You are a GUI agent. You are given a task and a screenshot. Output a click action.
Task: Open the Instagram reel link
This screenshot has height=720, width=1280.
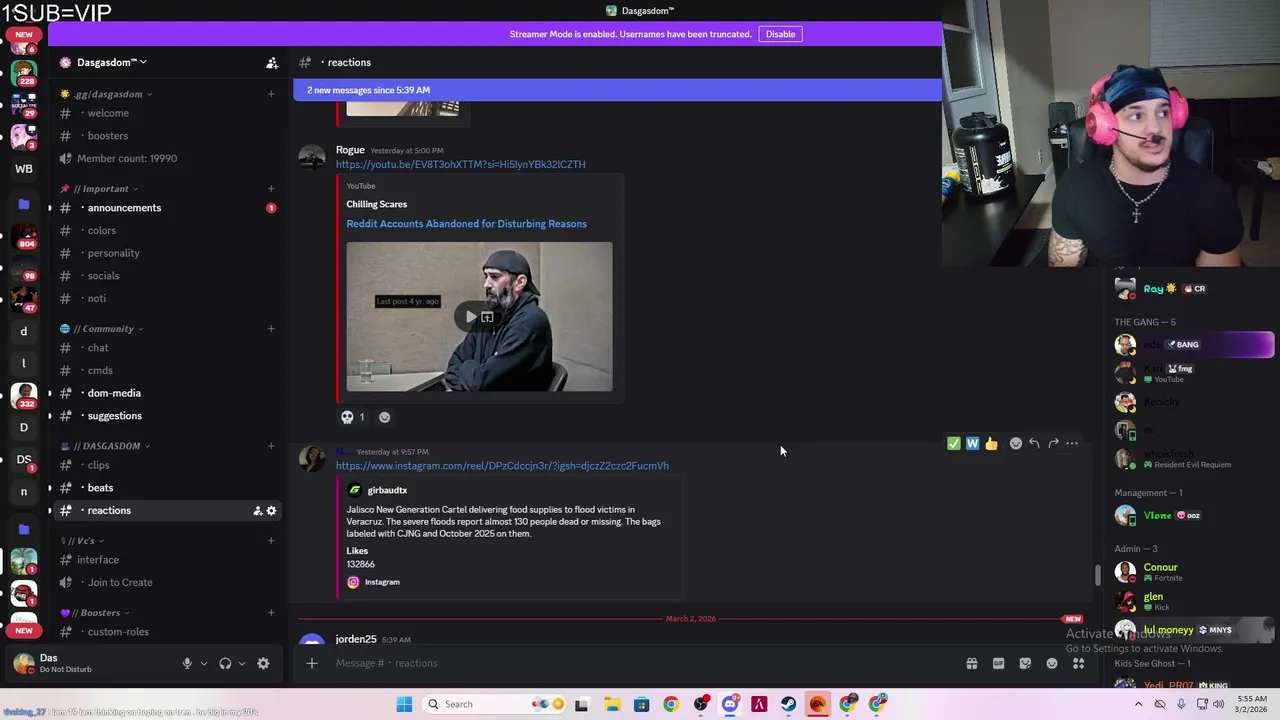coord(502,466)
